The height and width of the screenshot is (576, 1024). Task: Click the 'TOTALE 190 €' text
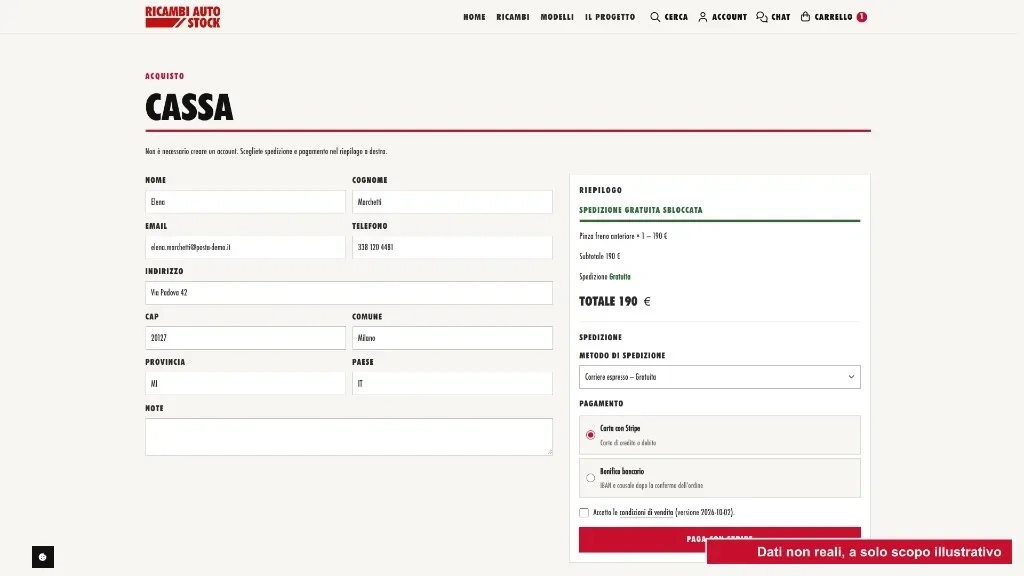pos(615,301)
